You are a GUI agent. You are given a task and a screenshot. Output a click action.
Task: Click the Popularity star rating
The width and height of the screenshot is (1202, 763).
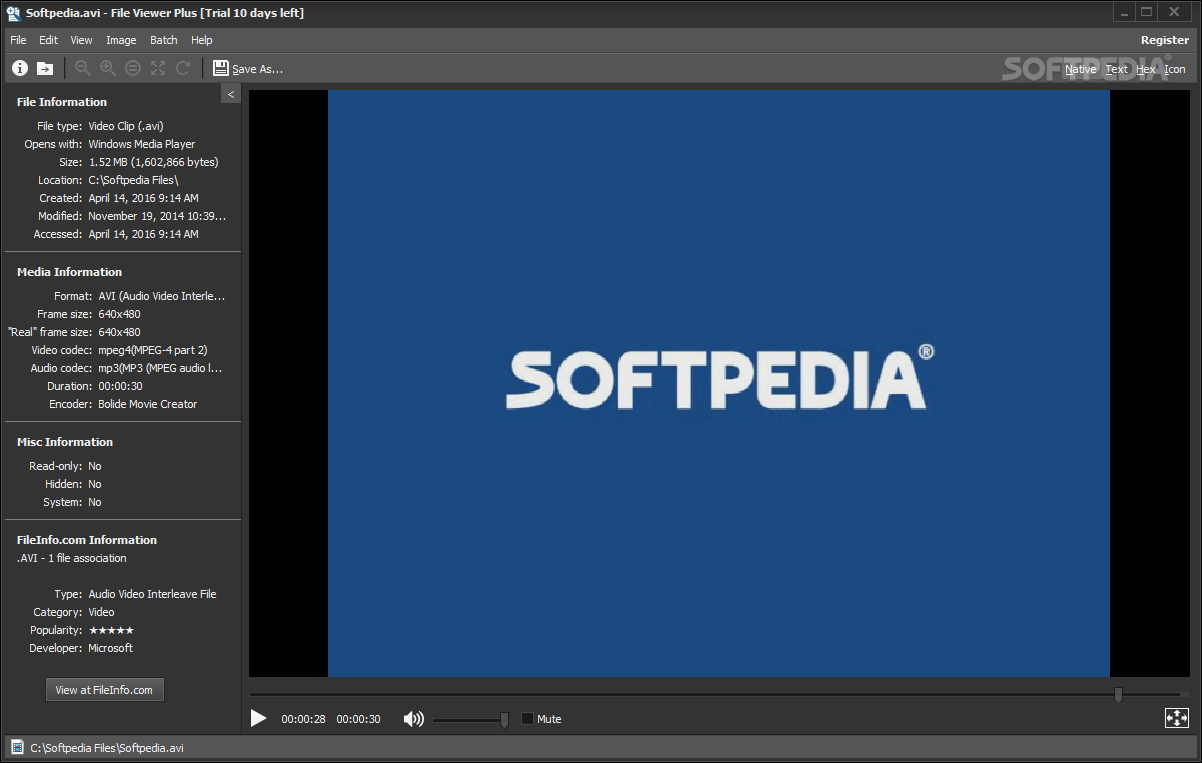pos(111,630)
